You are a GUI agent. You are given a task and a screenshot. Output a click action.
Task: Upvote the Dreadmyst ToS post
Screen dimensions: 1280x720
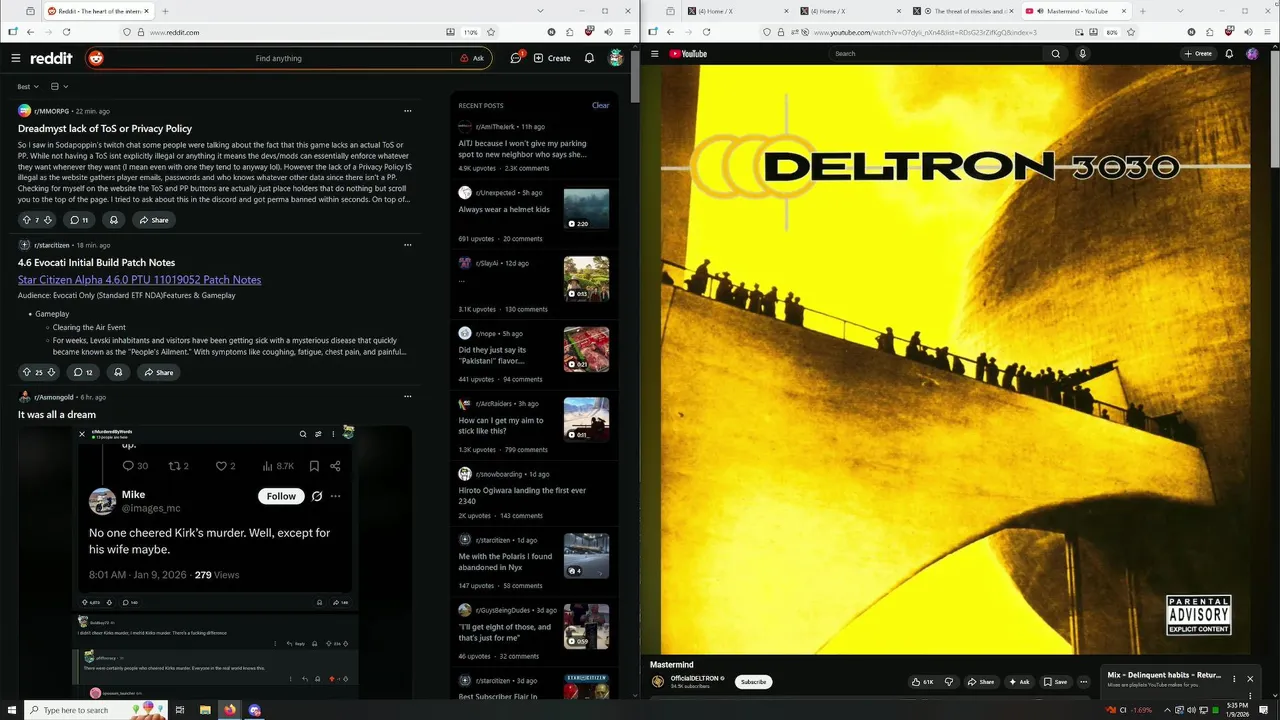pyautogui.click(x=27, y=220)
